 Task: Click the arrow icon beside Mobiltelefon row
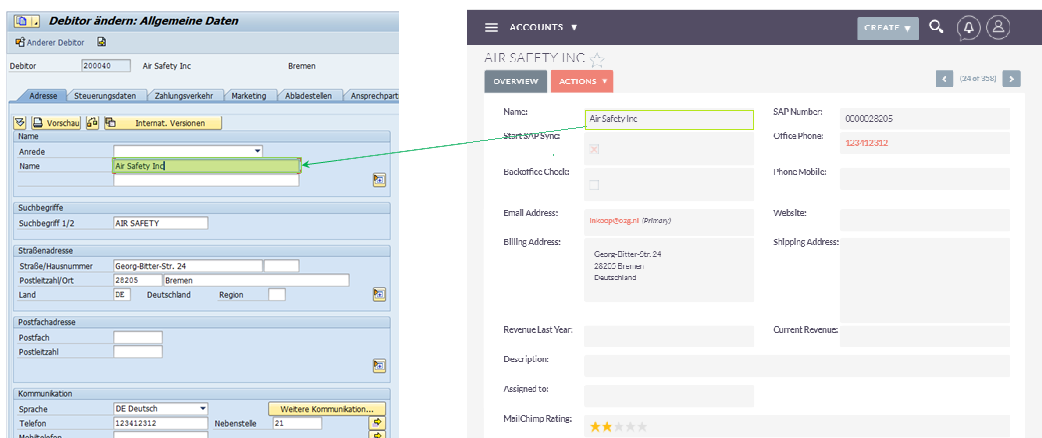coord(377,435)
